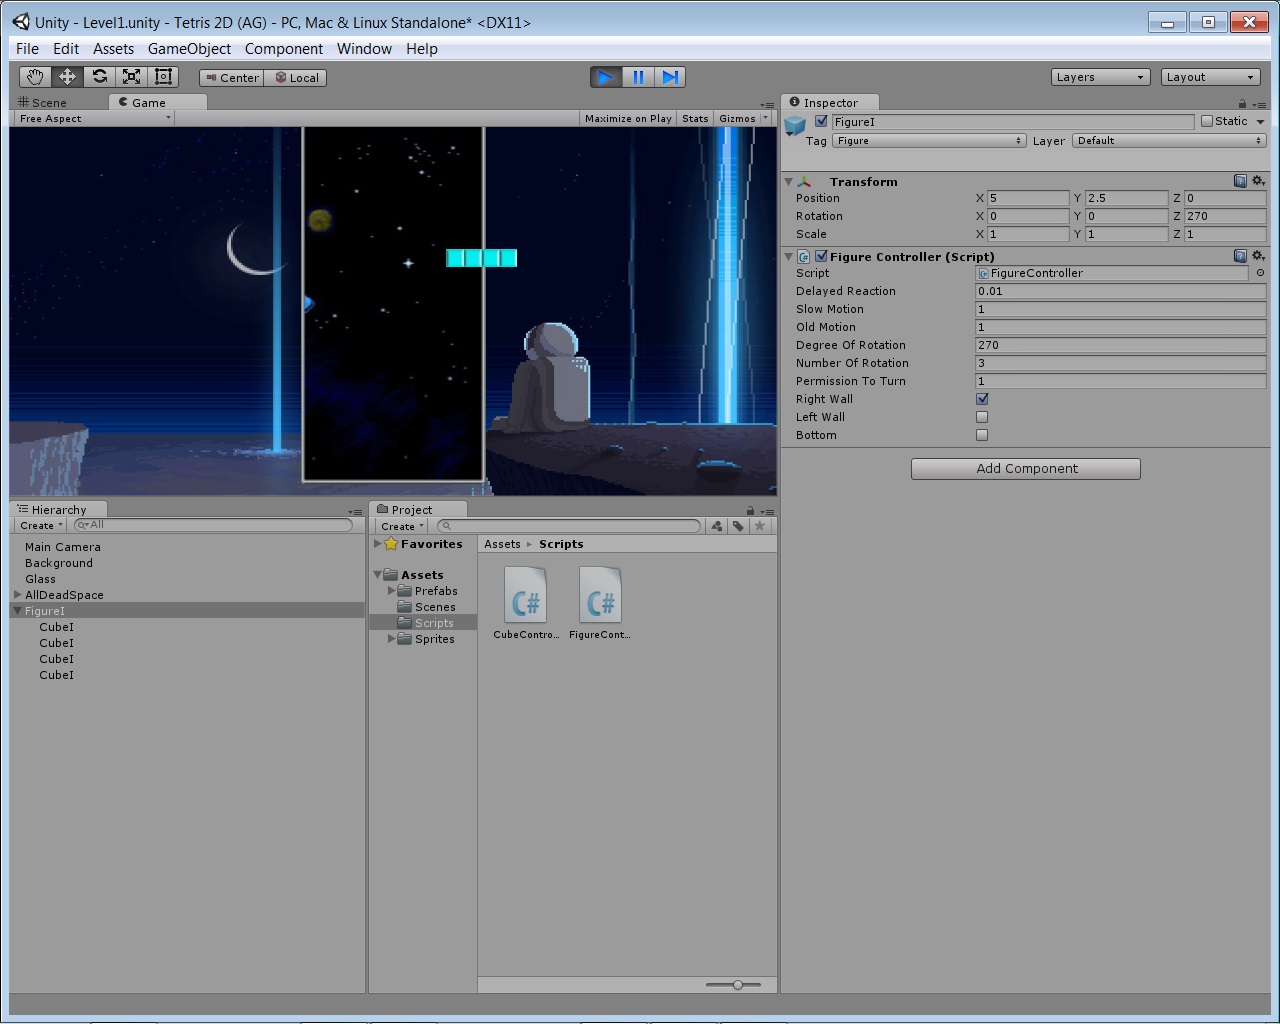This screenshot has width=1280, height=1024.
Task: Select the Hand tool in toolbar
Action: click(35, 77)
